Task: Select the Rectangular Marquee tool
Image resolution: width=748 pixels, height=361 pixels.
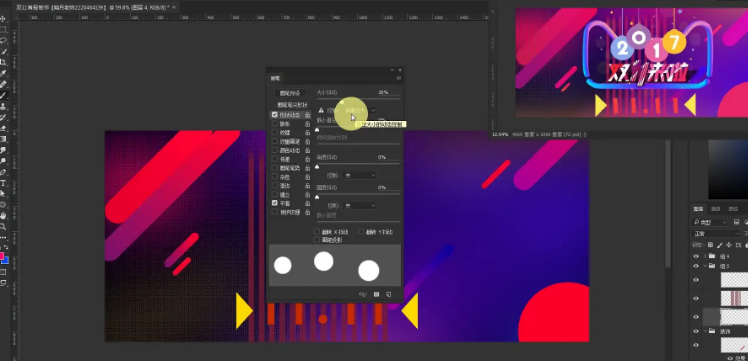Action: click(3, 30)
